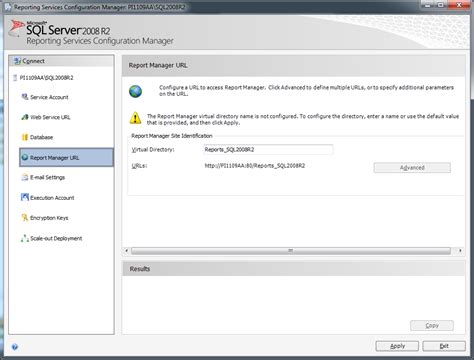This screenshot has height=360, width=474.
Task: Click the Results heading text
Action: [x=140, y=269]
